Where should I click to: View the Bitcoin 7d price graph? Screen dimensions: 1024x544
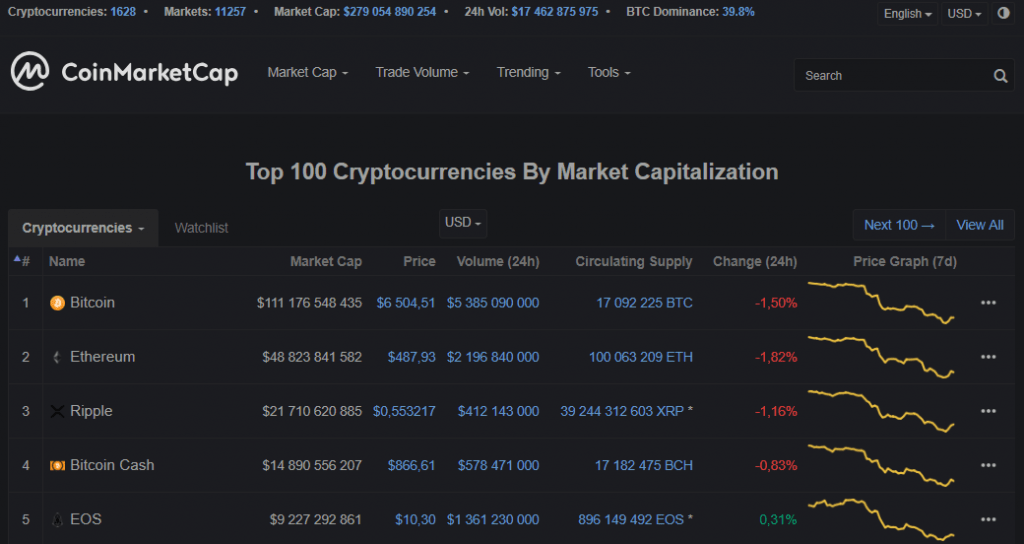coord(882,303)
